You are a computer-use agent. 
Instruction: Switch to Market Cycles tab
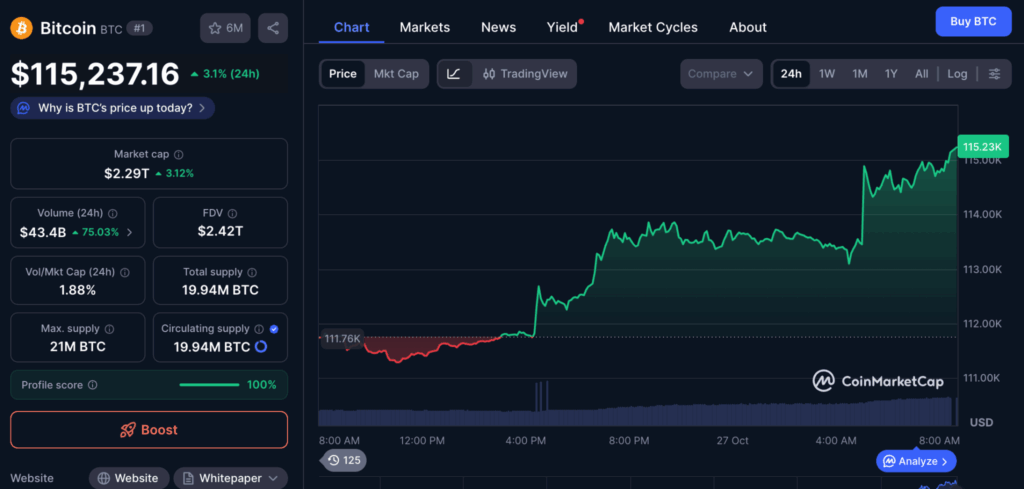[653, 27]
